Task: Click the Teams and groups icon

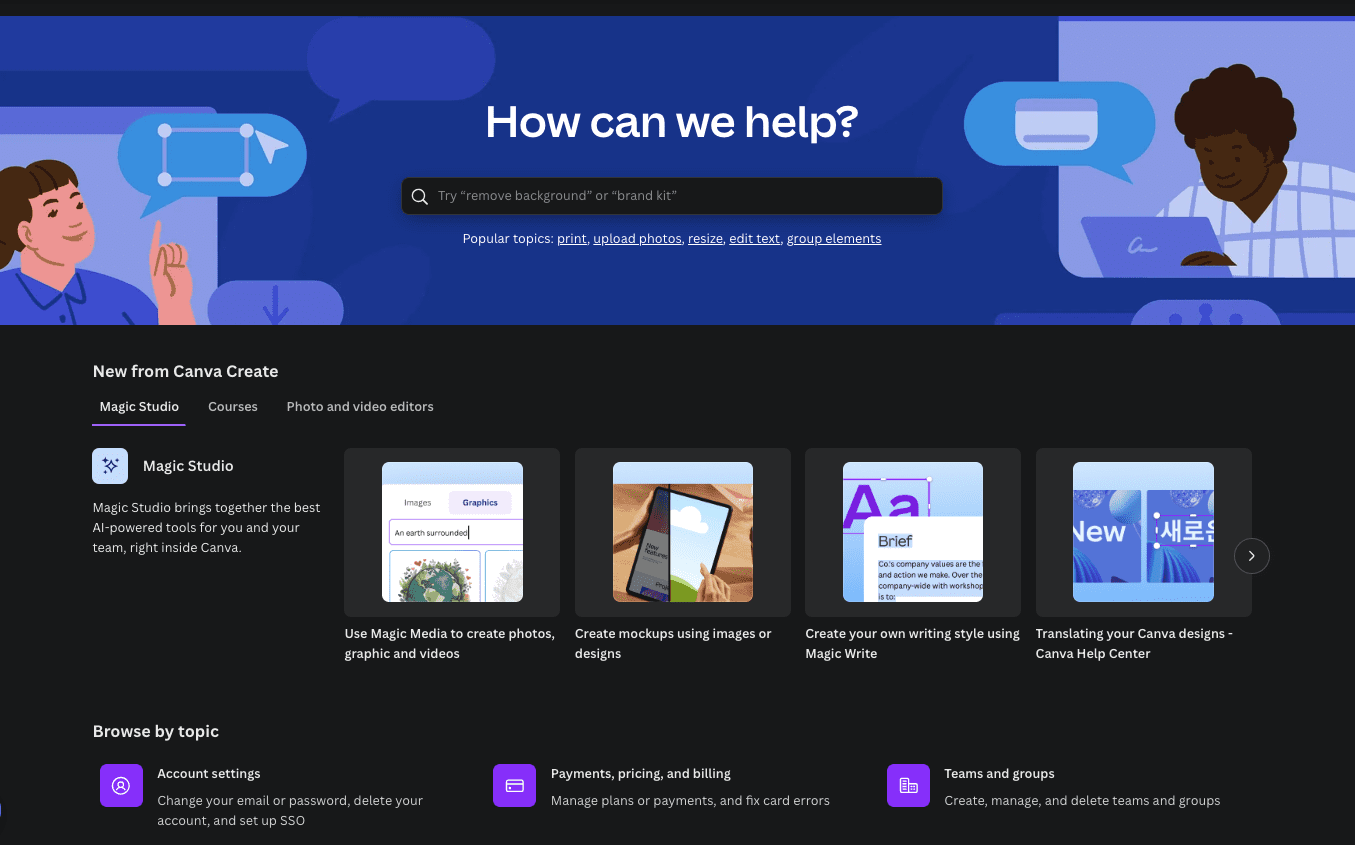Action: click(x=908, y=785)
